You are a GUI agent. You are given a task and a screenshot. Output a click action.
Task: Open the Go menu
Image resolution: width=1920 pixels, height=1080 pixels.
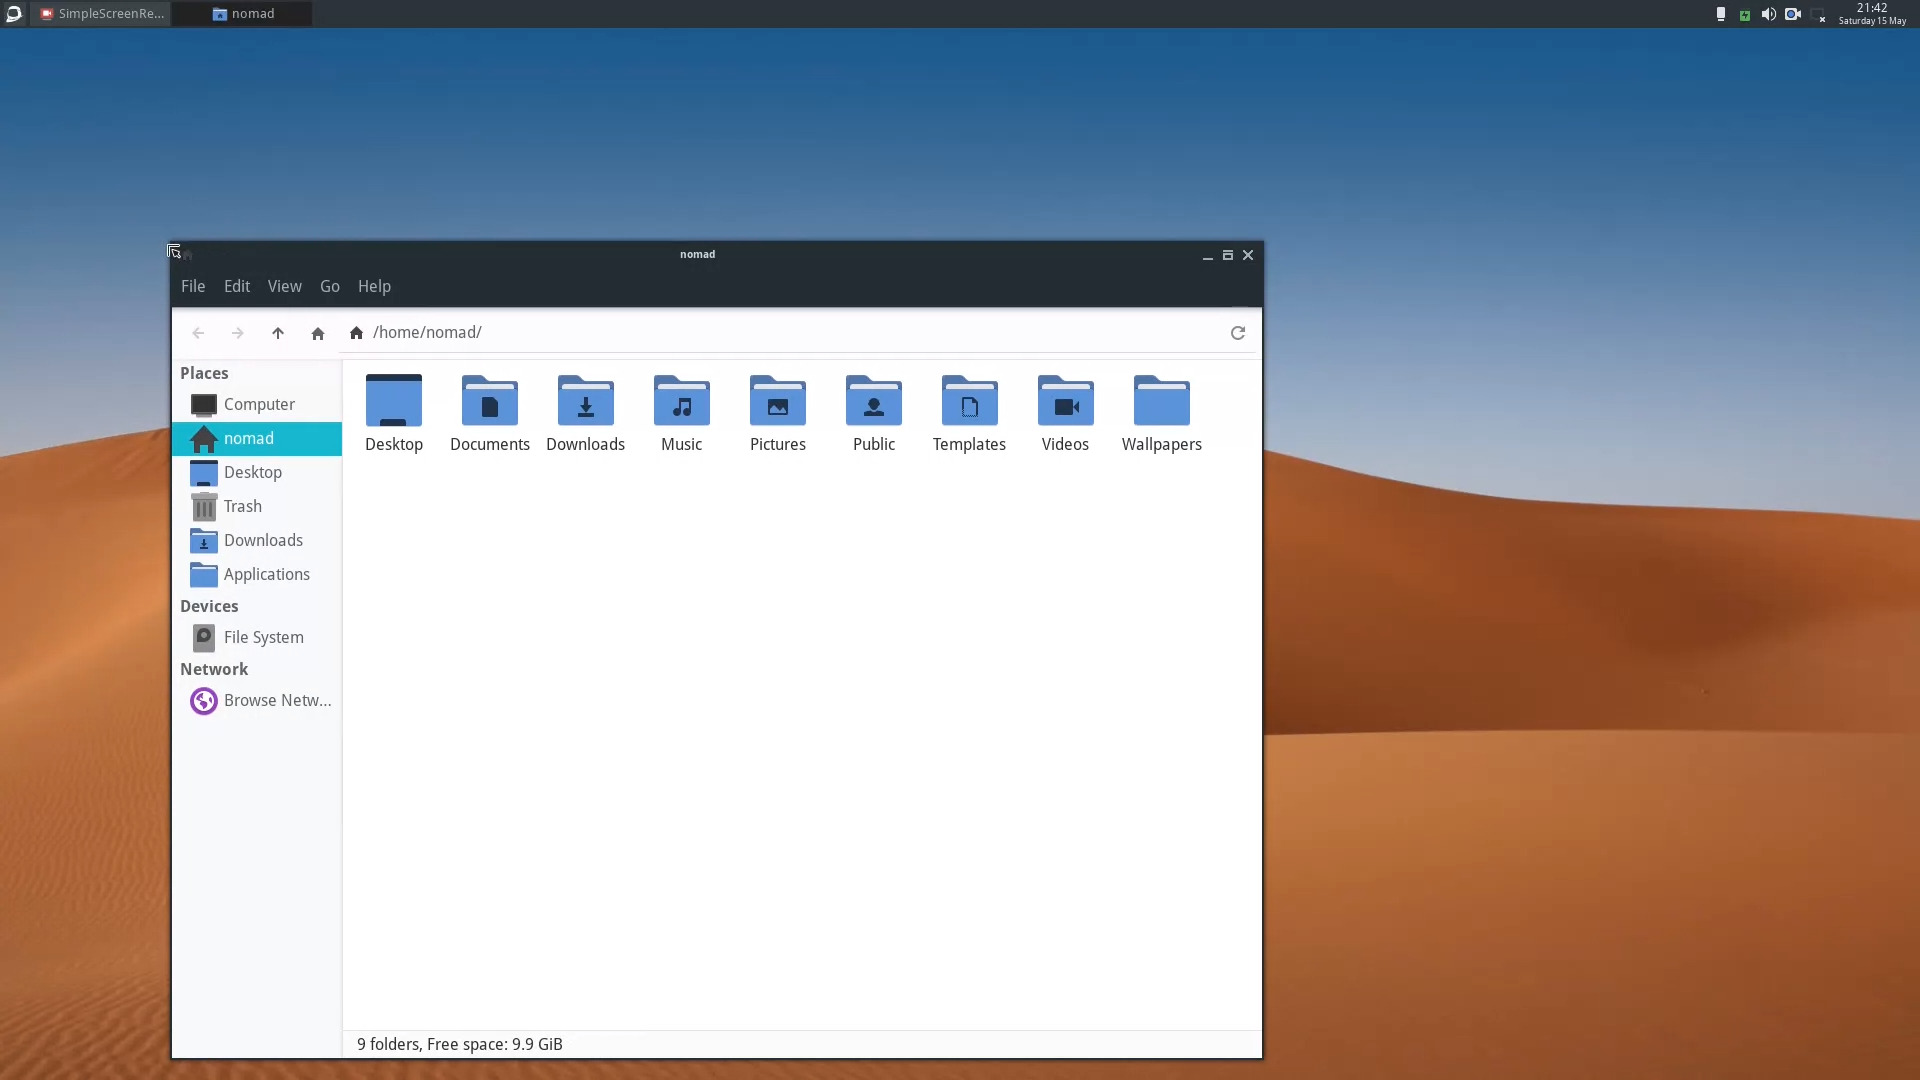pos(330,286)
